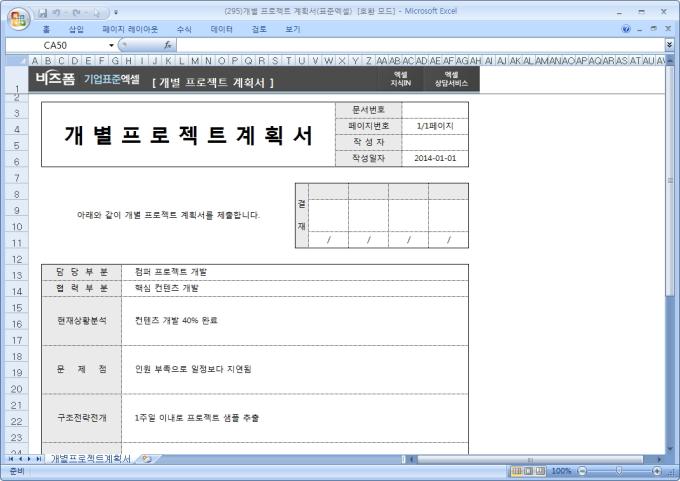Expand the Name Box dropdown arrow
680x481 pixels.
pos(111,45)
